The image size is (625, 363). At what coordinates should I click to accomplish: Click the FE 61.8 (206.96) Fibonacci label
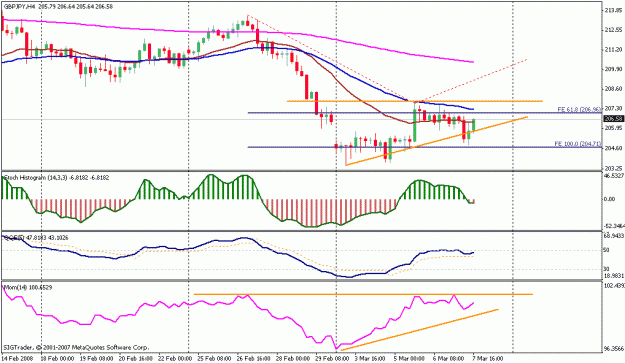click(x=579, y=109)
